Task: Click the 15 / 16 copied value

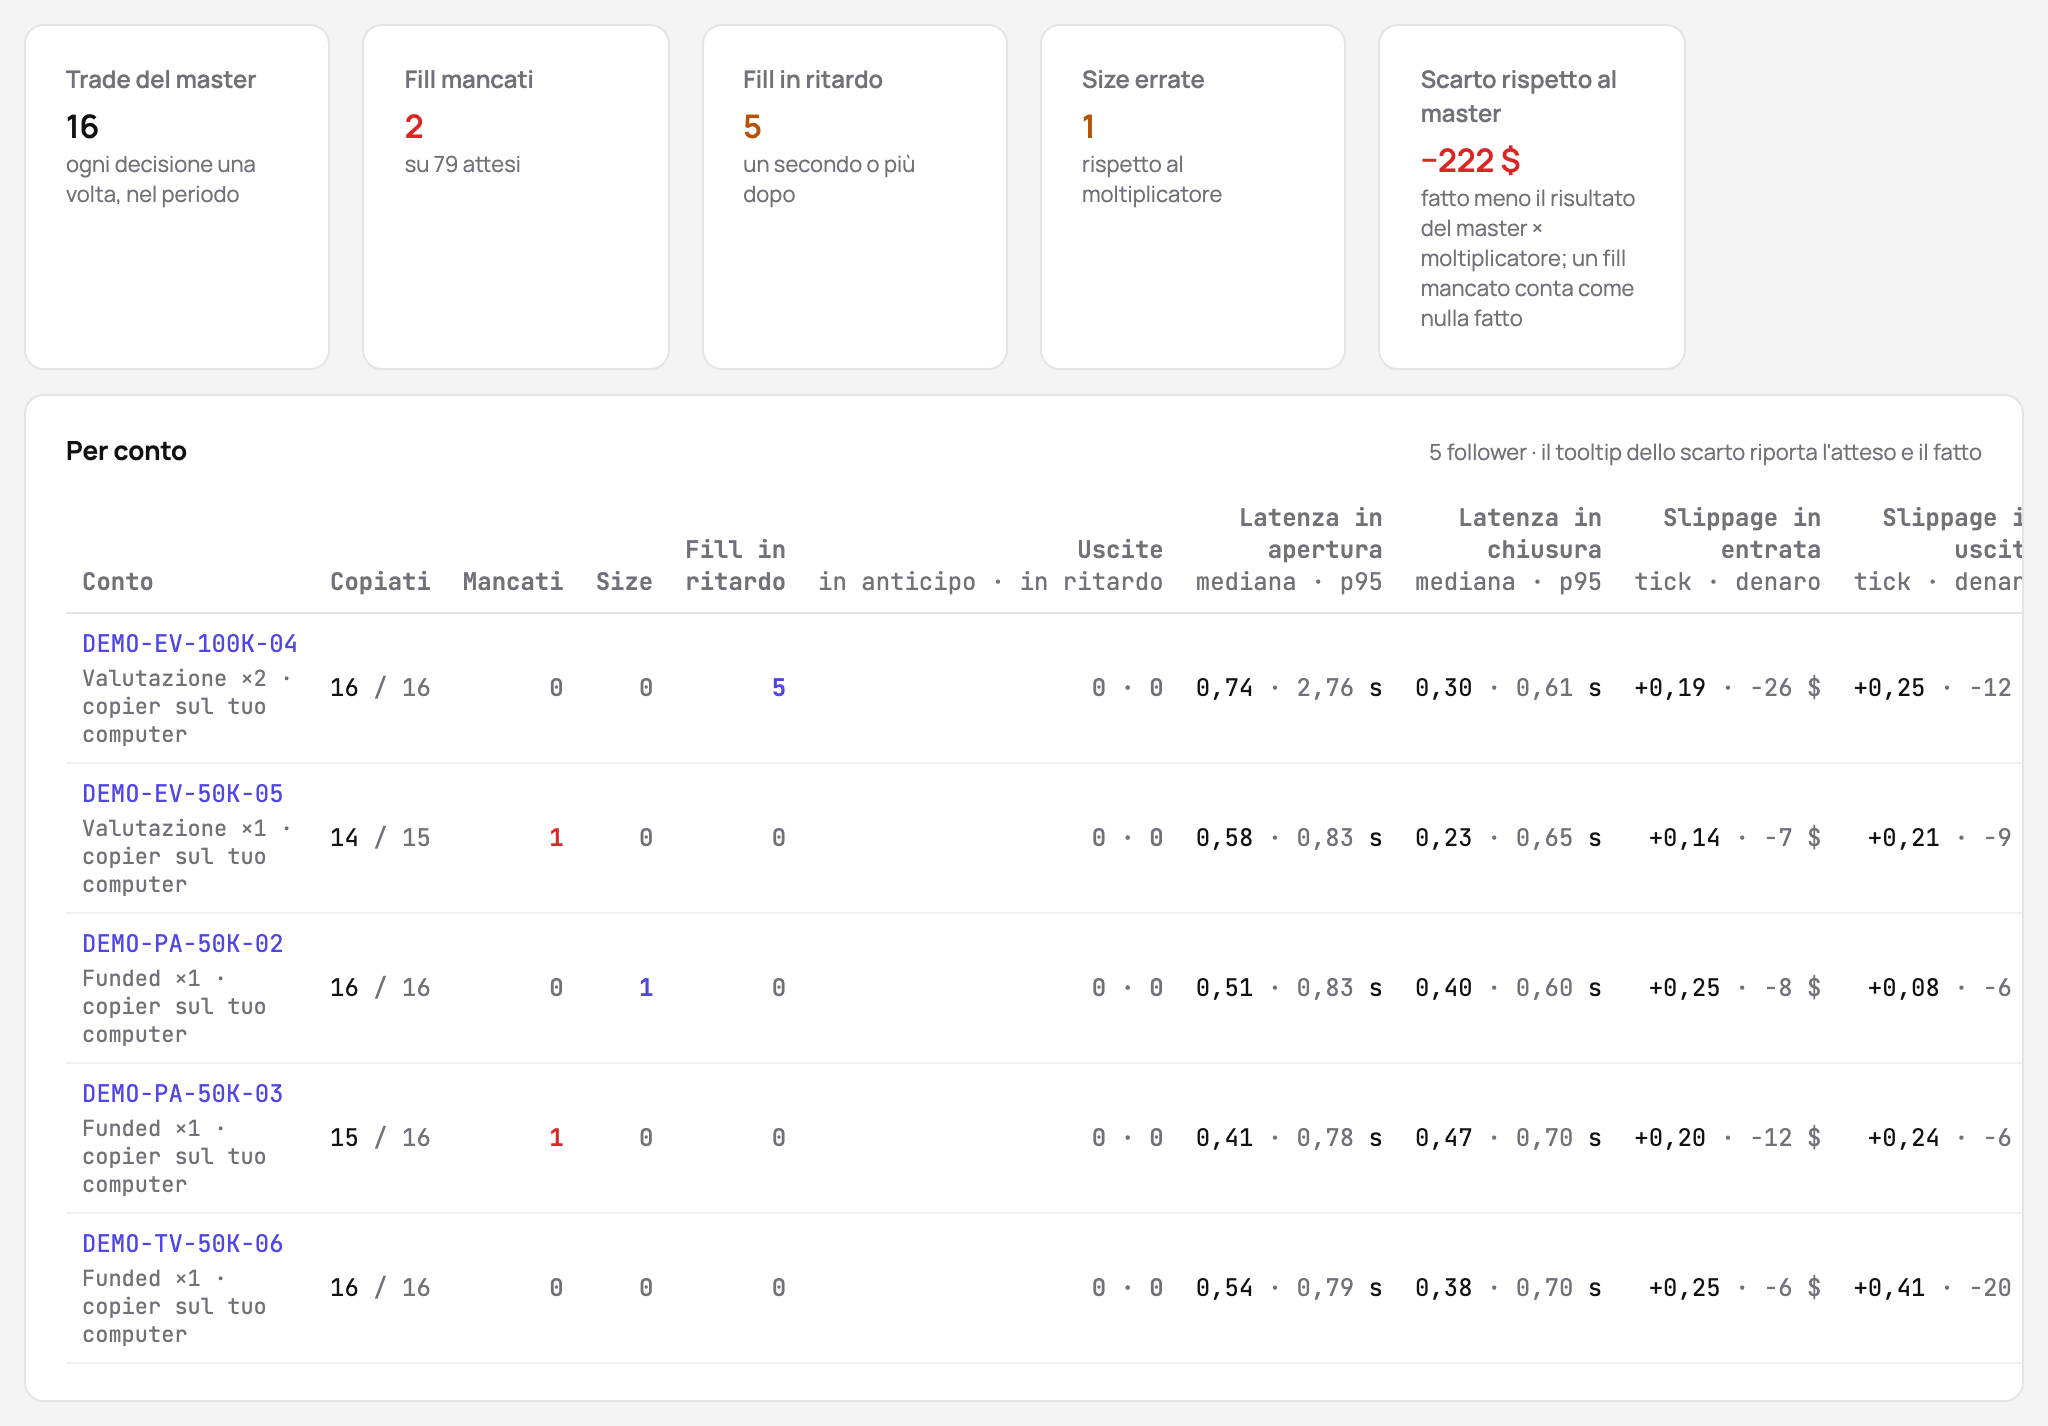Action: click(380, 1138)
